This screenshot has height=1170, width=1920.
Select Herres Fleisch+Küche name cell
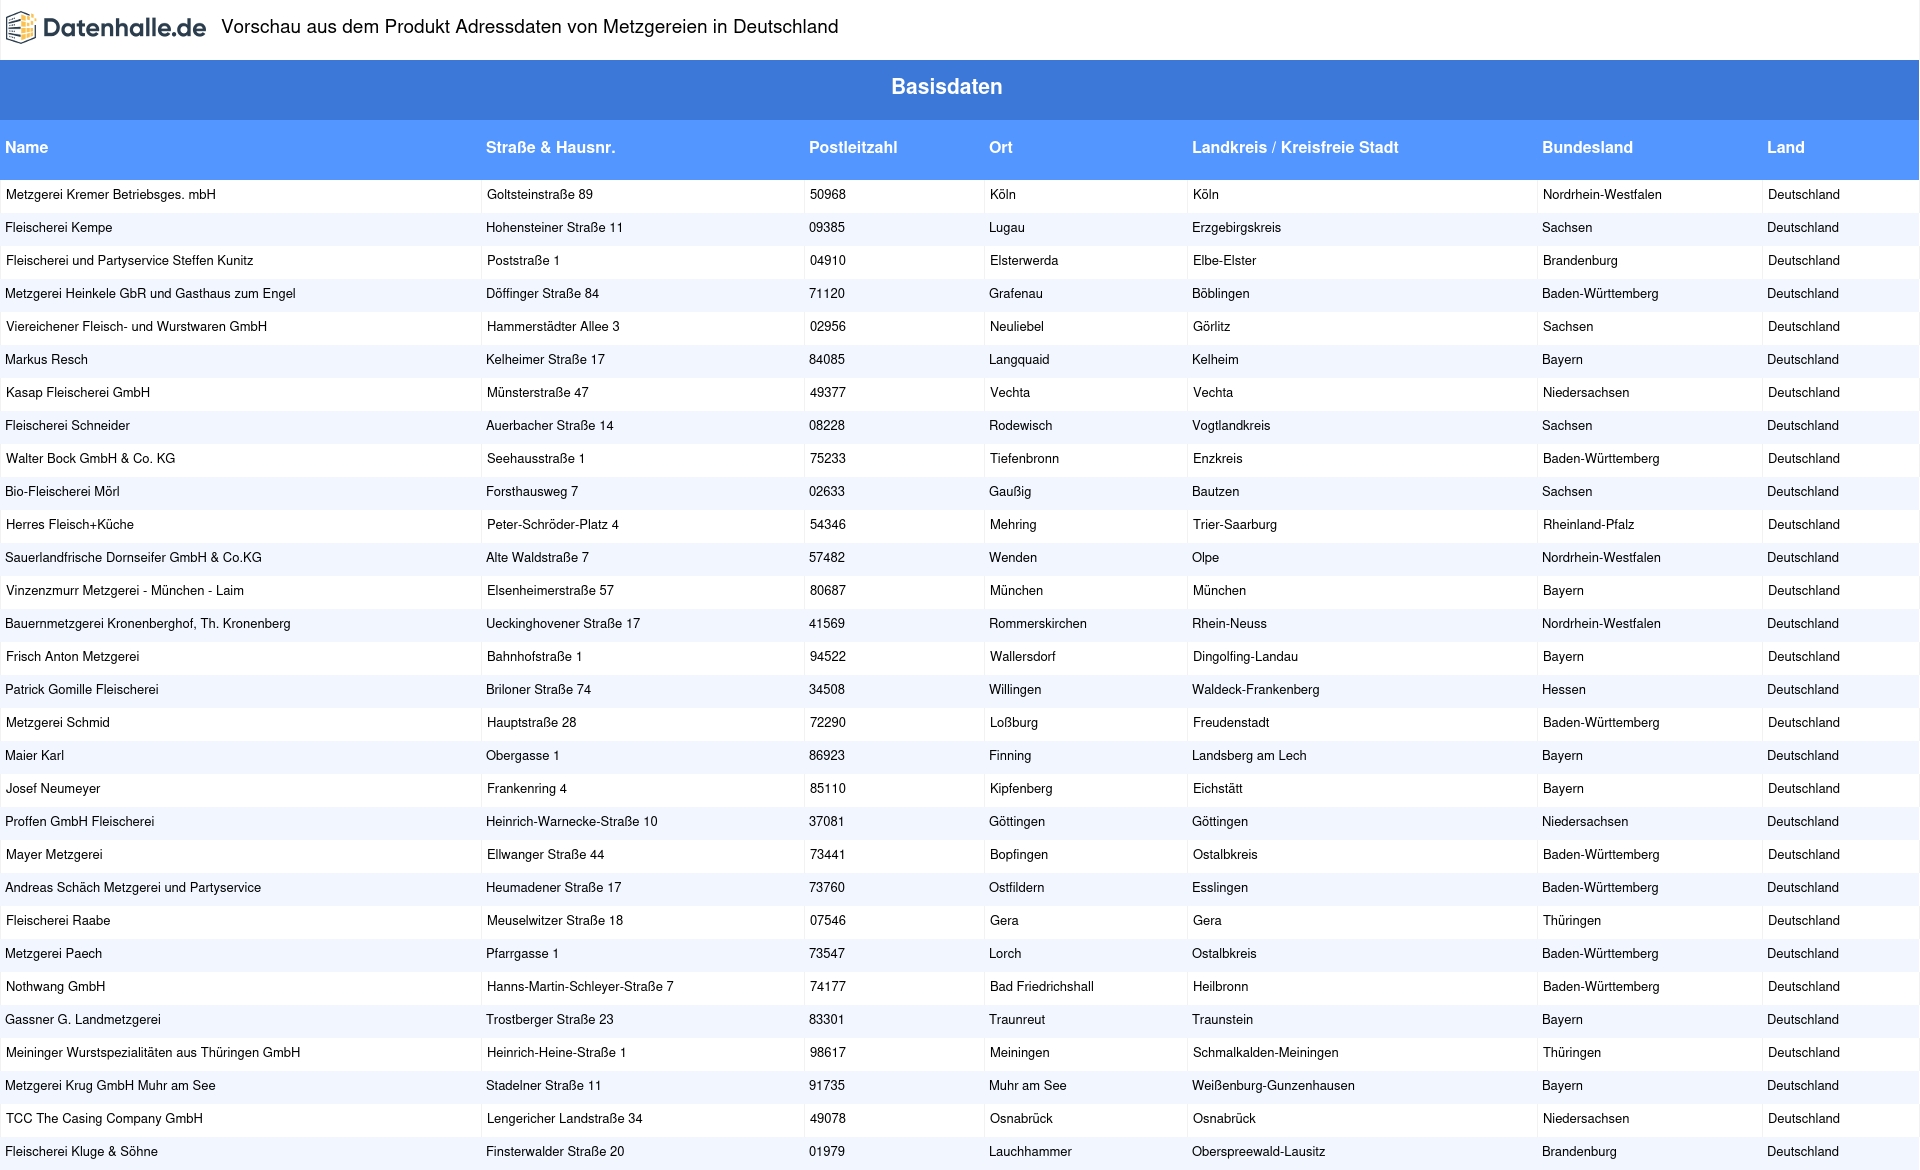pos(70,525)
